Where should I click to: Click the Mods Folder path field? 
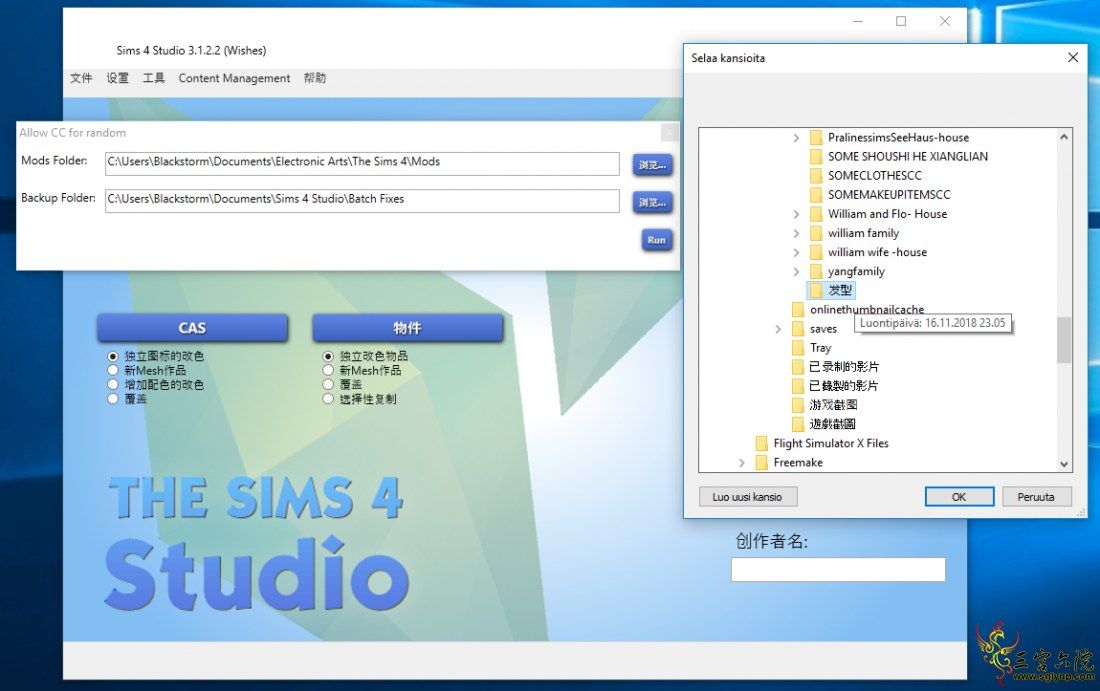[362, 163]
